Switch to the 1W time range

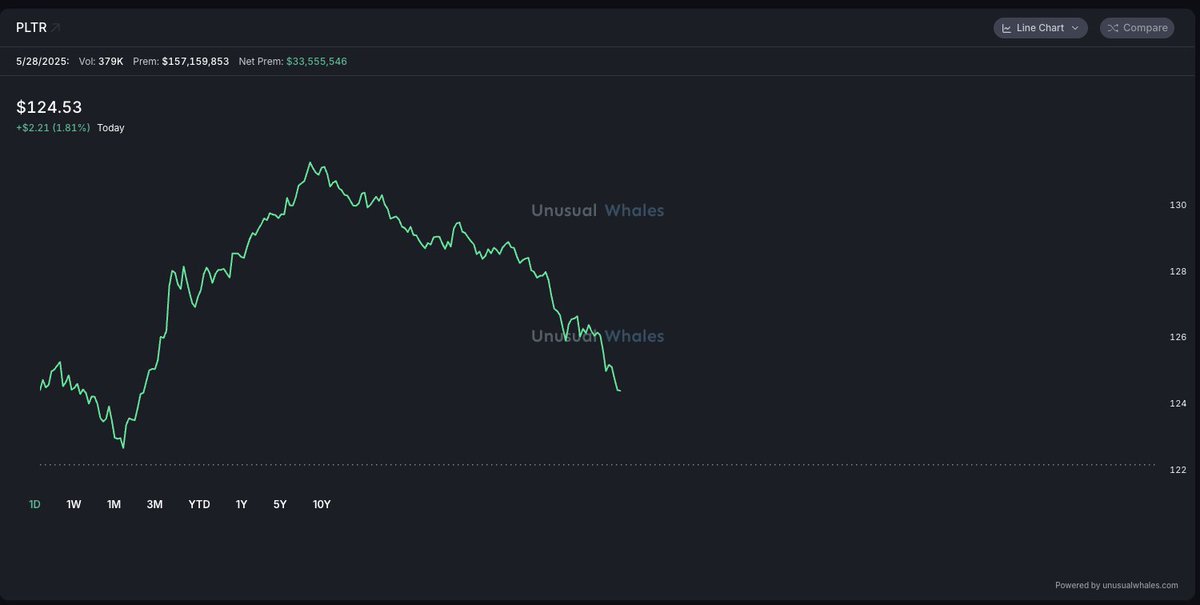click(x=74, y=504)
